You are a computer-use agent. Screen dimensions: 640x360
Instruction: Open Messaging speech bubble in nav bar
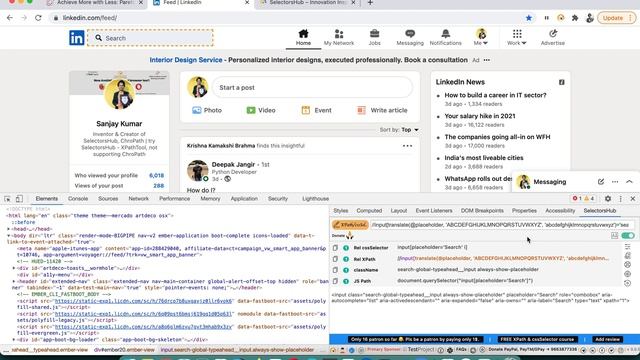[x=410, y=34]
